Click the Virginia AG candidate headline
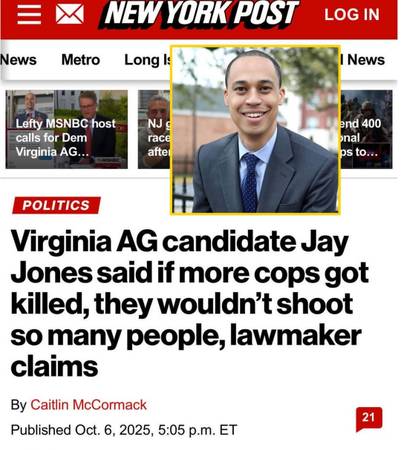Screen dimensions: 401x450 click(189, 304)
